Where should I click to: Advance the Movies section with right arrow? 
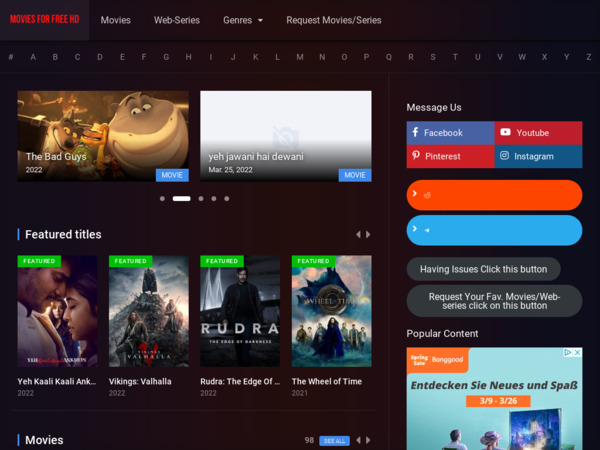pyautogui.click(x=368, y=440)
